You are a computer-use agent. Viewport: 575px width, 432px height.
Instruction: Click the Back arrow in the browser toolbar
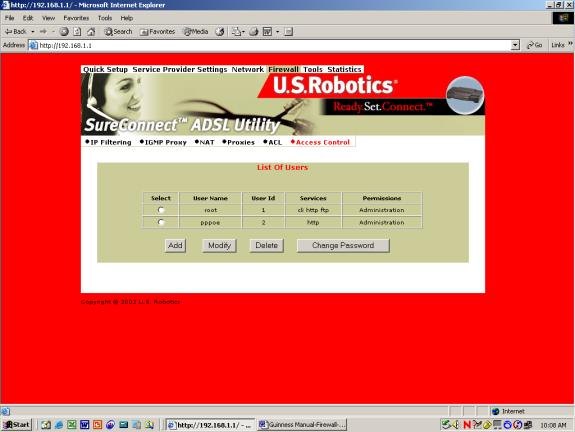click(x=16, y=32)
